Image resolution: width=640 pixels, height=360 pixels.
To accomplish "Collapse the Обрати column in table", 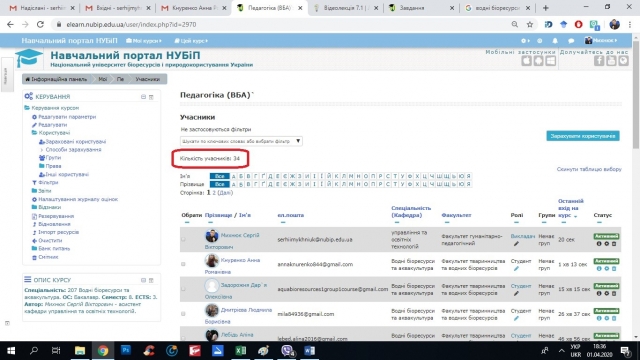I will coord(187,222).
